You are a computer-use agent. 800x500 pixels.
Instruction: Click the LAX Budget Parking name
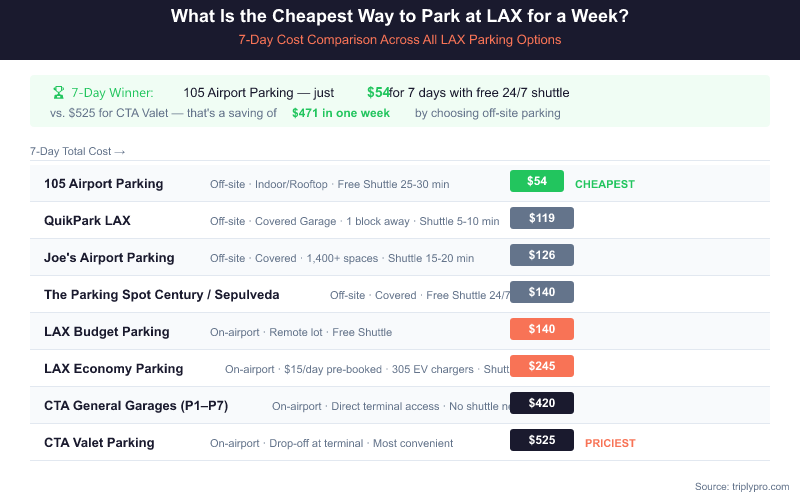(107, 331)
